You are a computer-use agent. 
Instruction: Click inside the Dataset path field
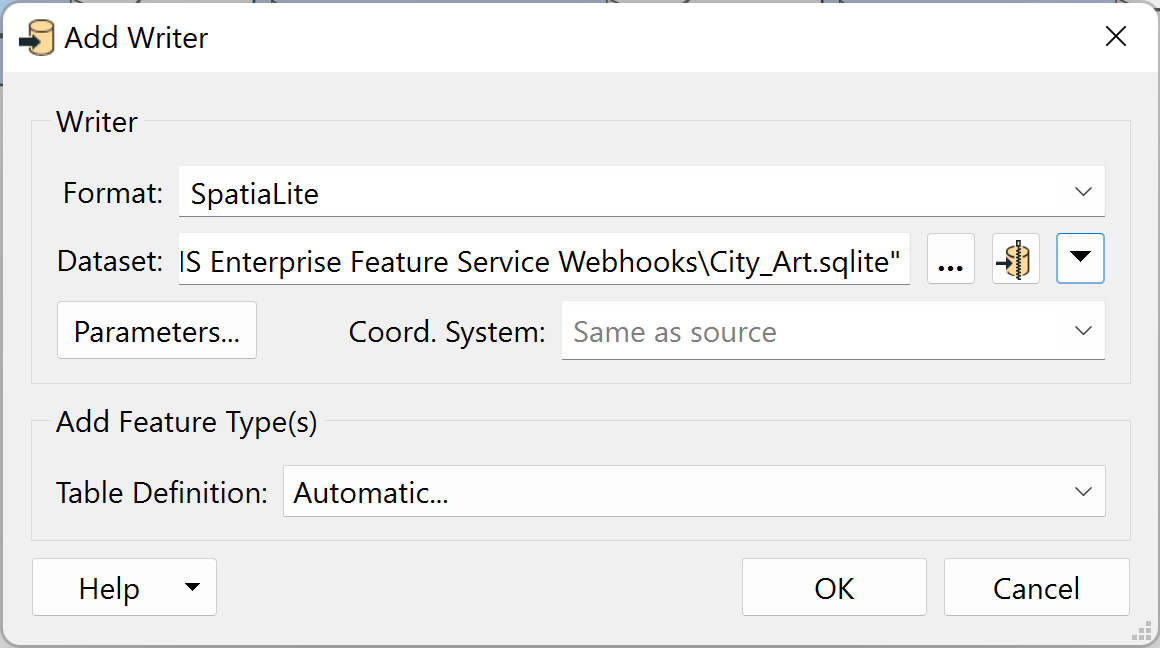(x=540, y=261)
